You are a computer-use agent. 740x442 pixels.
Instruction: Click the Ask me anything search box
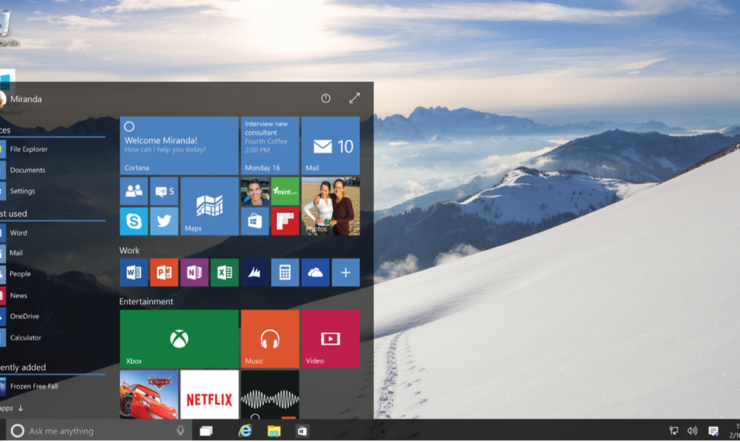(101, 431)
